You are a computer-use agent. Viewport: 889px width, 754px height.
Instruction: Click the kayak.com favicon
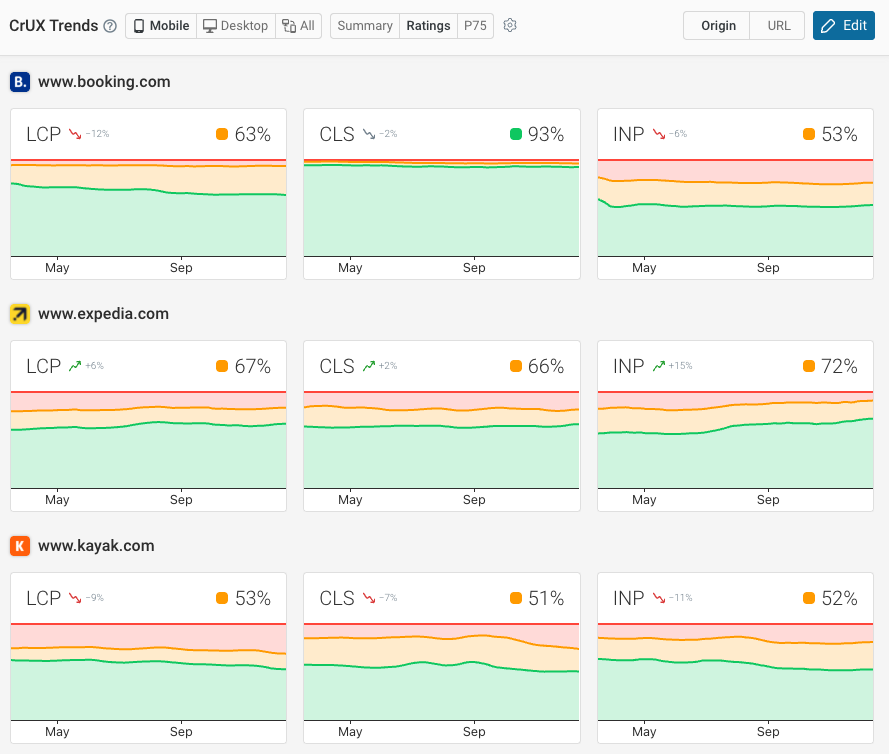pos(20,546)
